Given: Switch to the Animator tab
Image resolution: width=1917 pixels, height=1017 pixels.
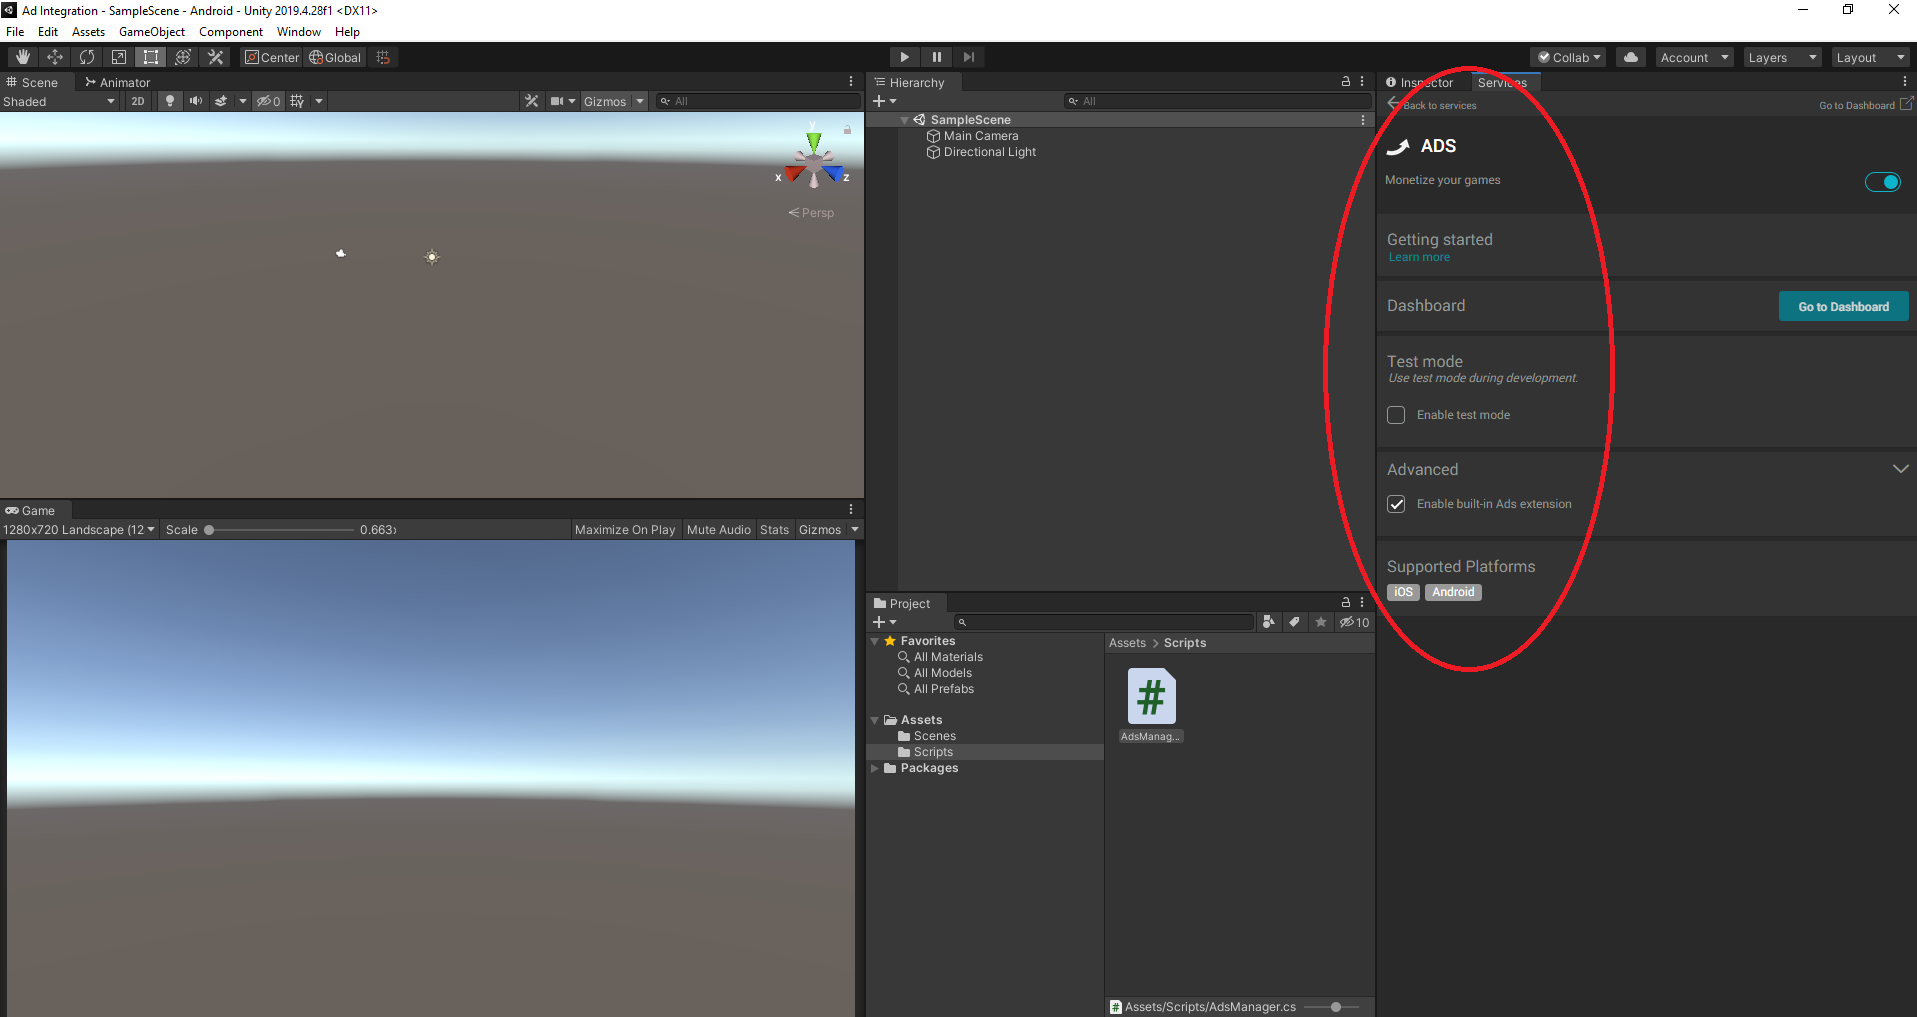Looking at the screenshot, I should [x=118, y=82].
